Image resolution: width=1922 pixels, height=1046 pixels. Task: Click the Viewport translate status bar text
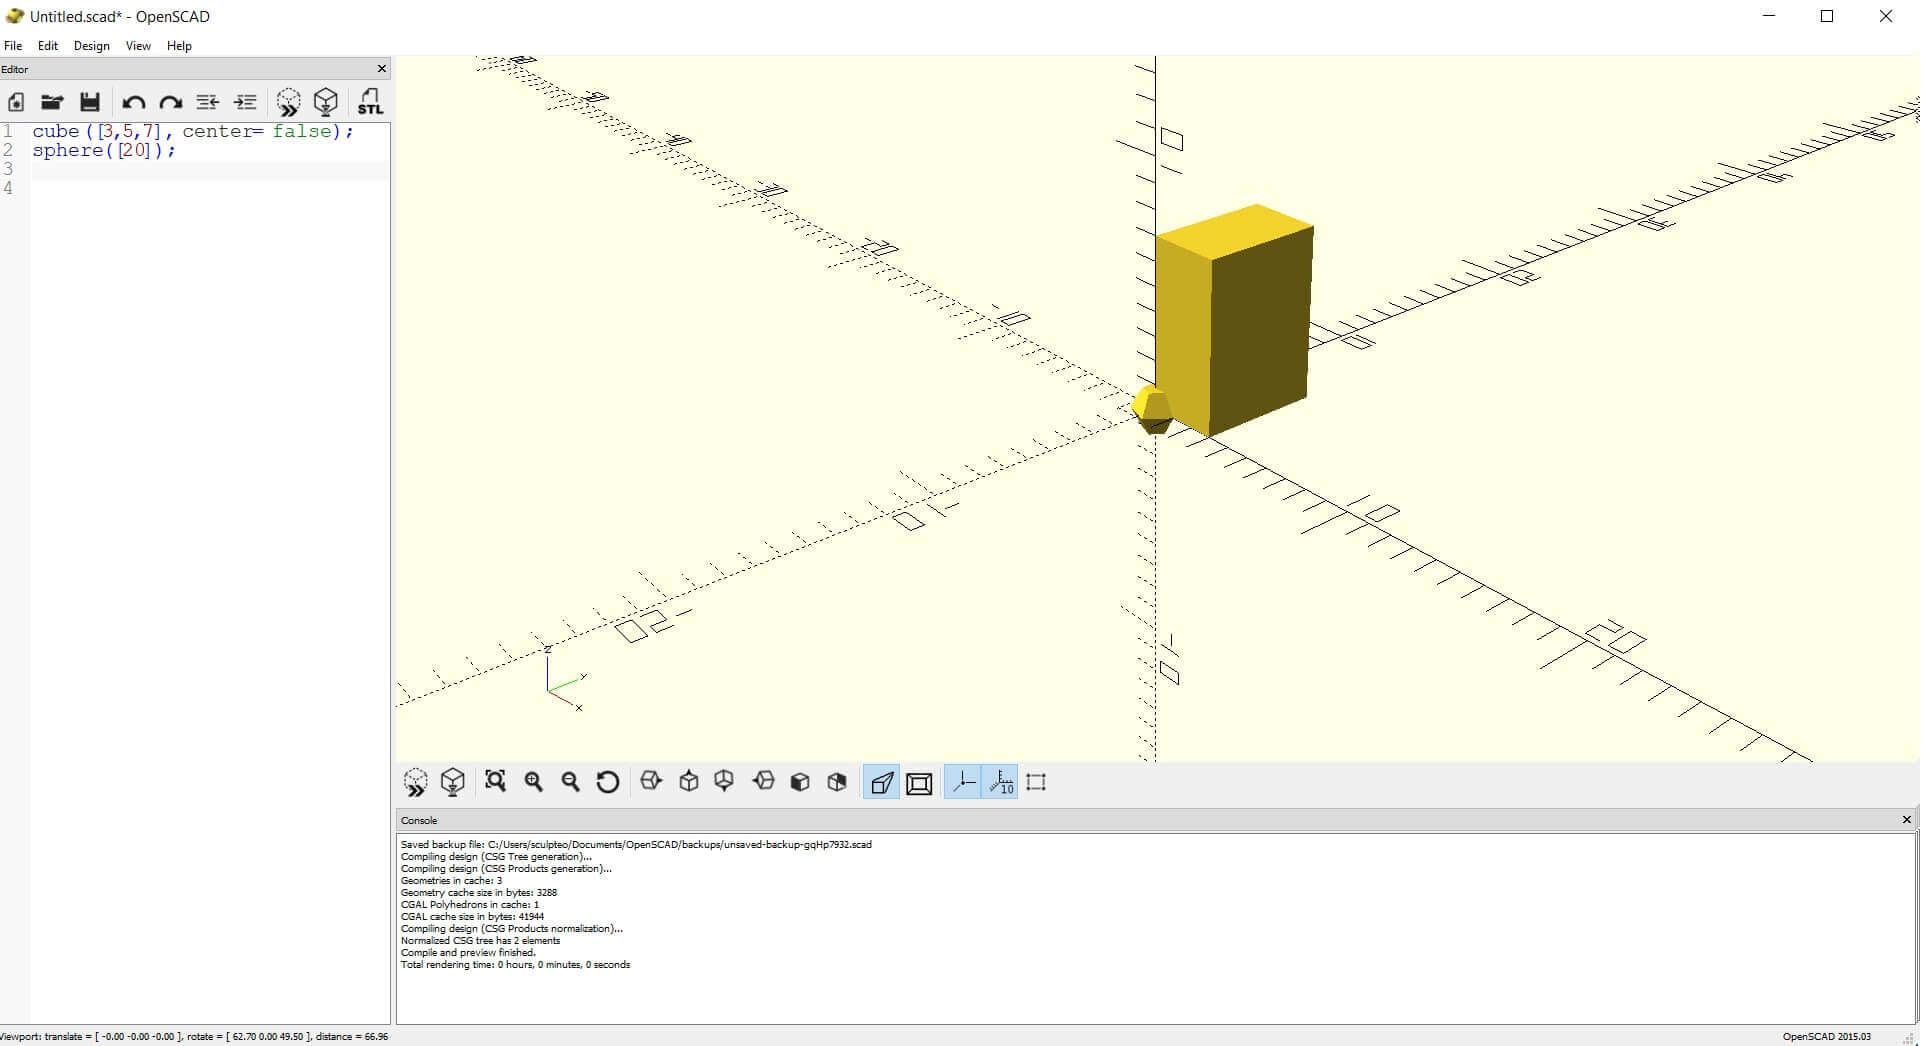coord(194,1037)
